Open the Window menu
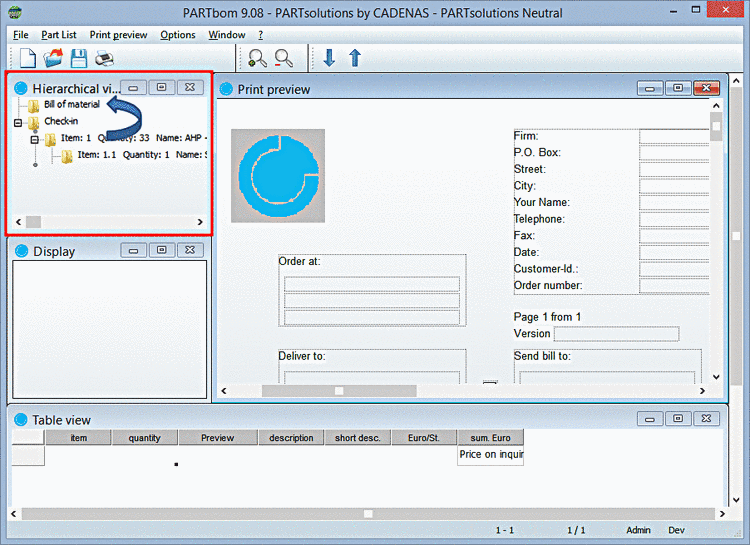750x545 pixels. point(227,35)
